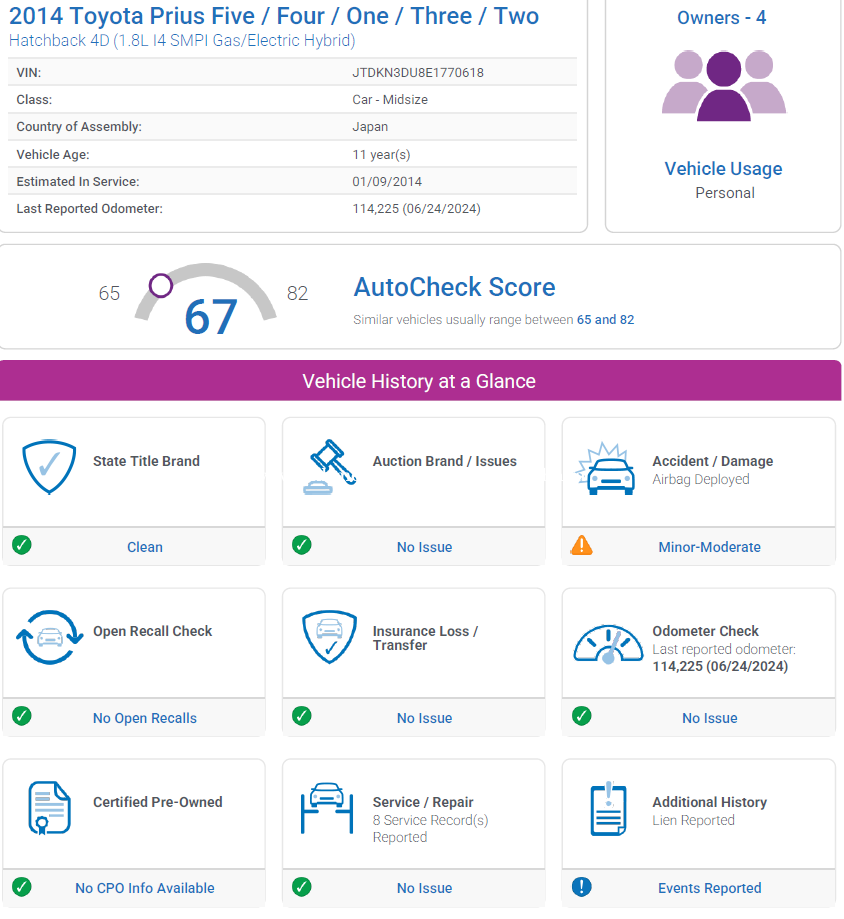The image size is (844, 919).
Task: Click the 65 low end gauge number
Action: (109, 293)
